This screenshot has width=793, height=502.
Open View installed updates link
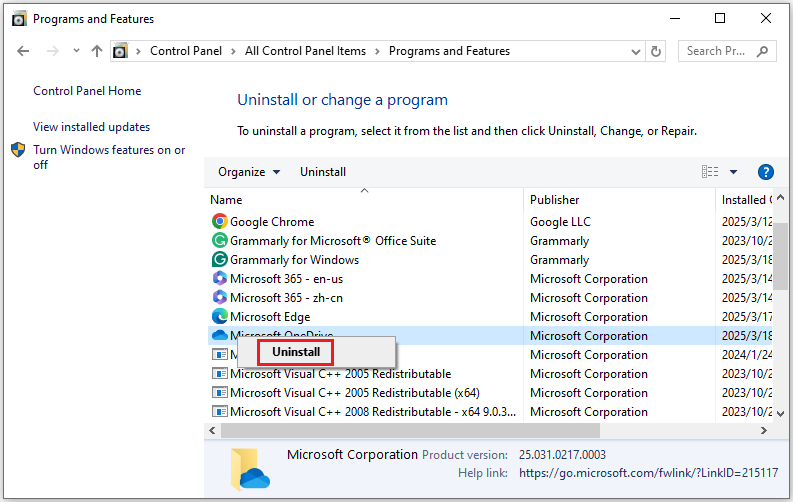(x=92, y=127)
